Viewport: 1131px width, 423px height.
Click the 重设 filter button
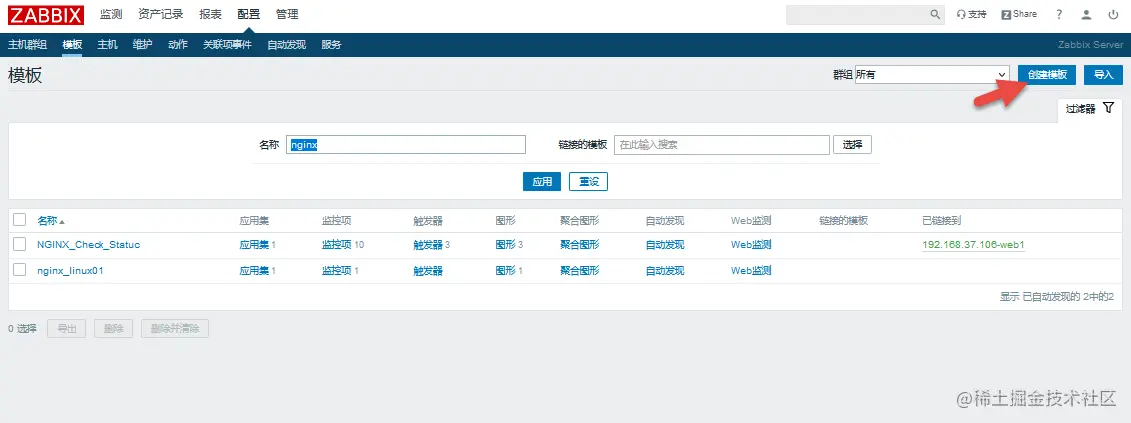click(x=589, y=182)
